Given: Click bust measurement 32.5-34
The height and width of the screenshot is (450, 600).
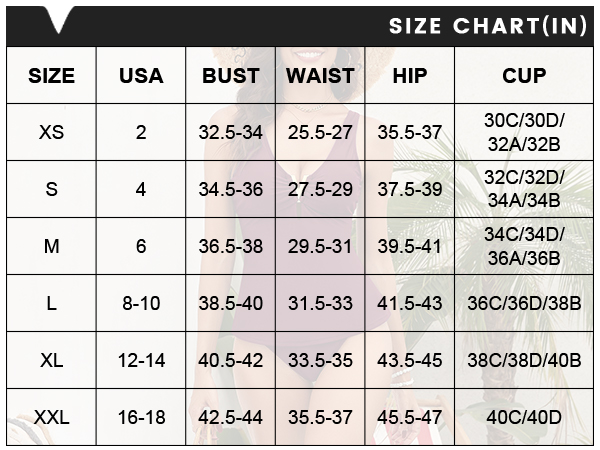Looking at the screenshot, I should 231,132.
